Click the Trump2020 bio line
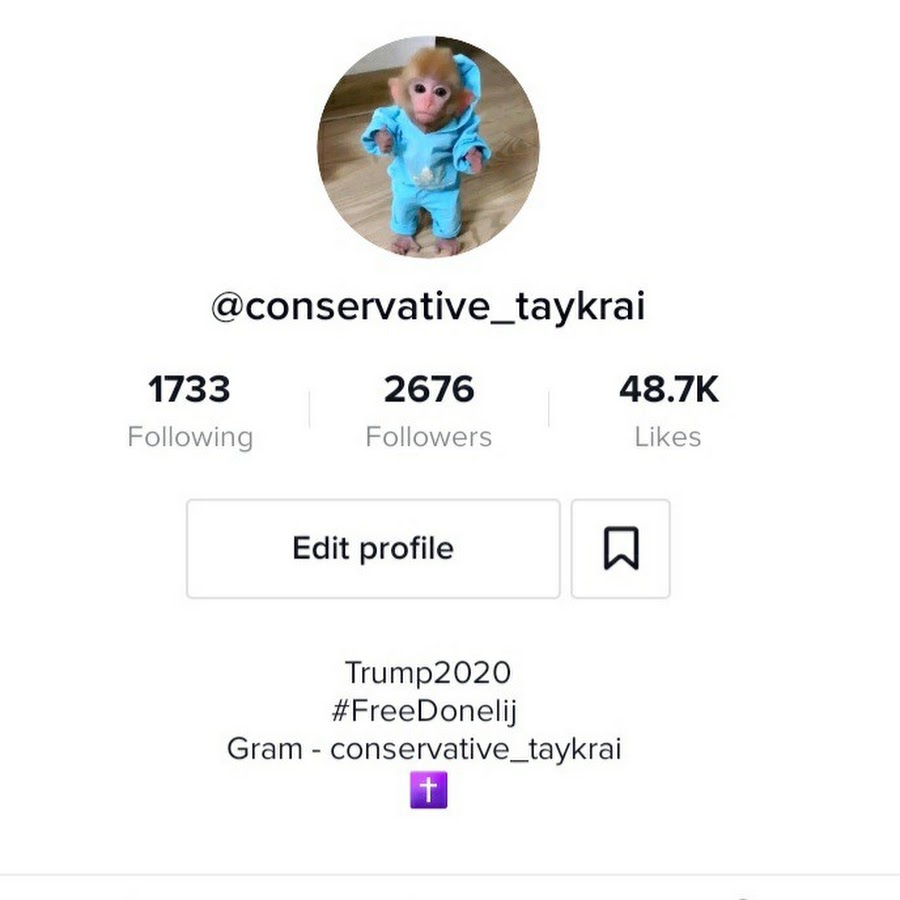900x900 pixels. click(x=428, y=673)
